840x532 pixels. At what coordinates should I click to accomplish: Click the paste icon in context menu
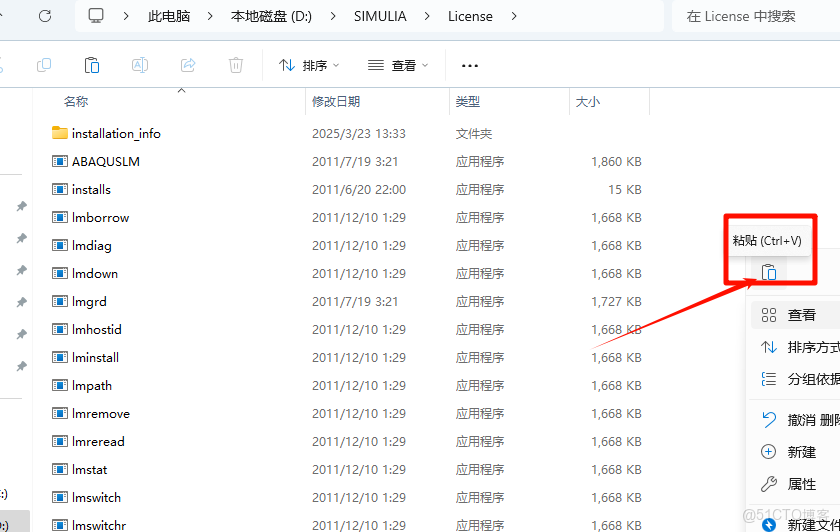769,273
